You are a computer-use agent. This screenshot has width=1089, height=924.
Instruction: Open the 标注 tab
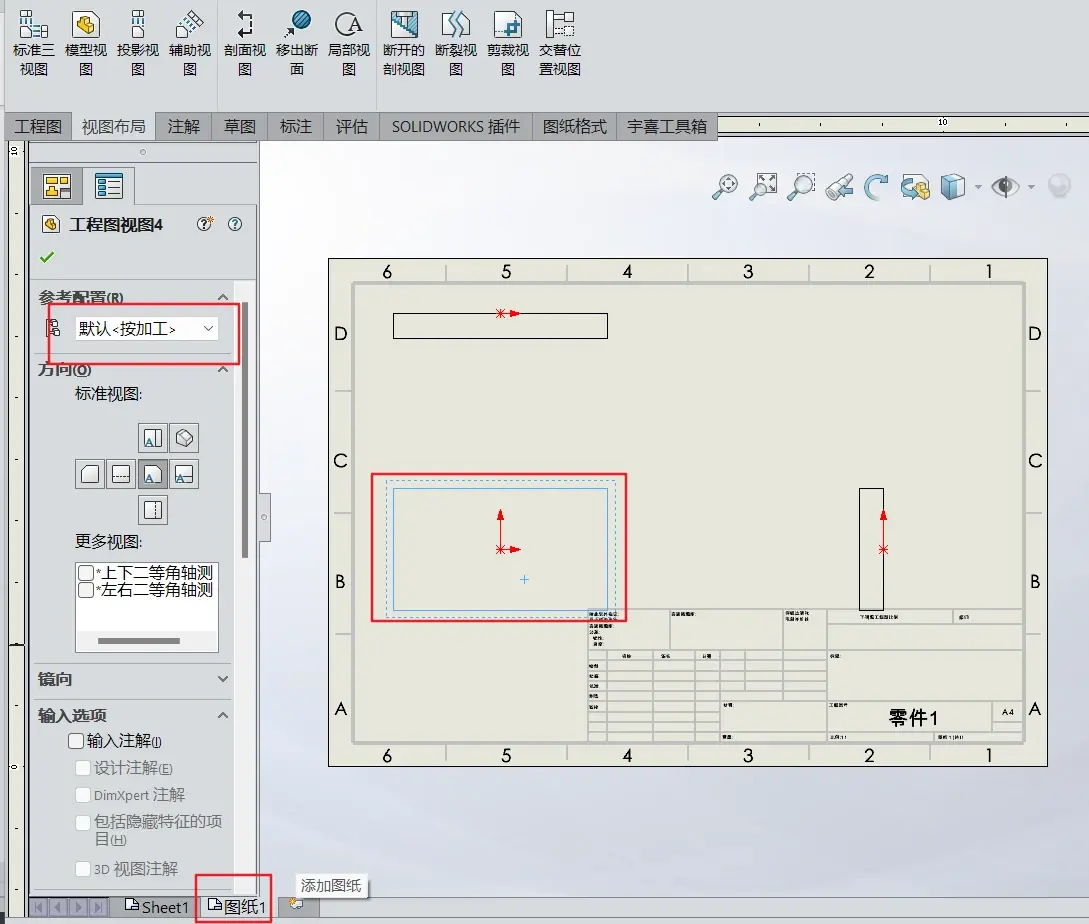coord(295,126)
